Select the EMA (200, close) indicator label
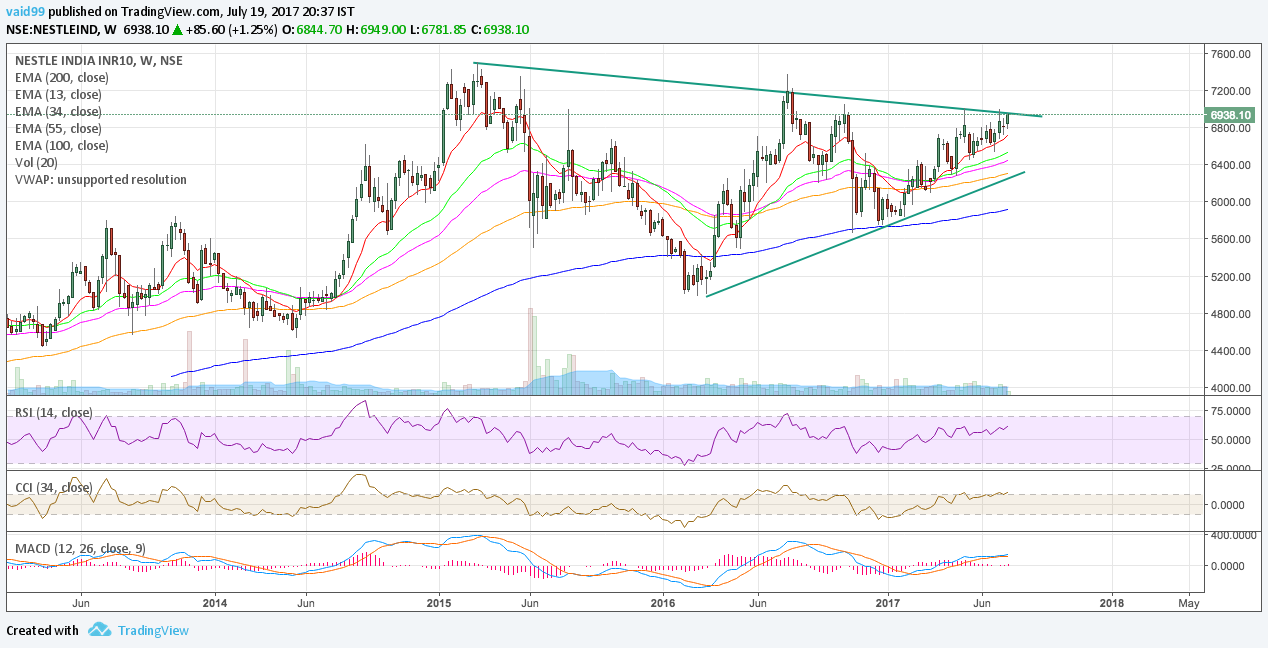Image resolution: width=1268 pixels, height=648 pixels. [61, 77]
